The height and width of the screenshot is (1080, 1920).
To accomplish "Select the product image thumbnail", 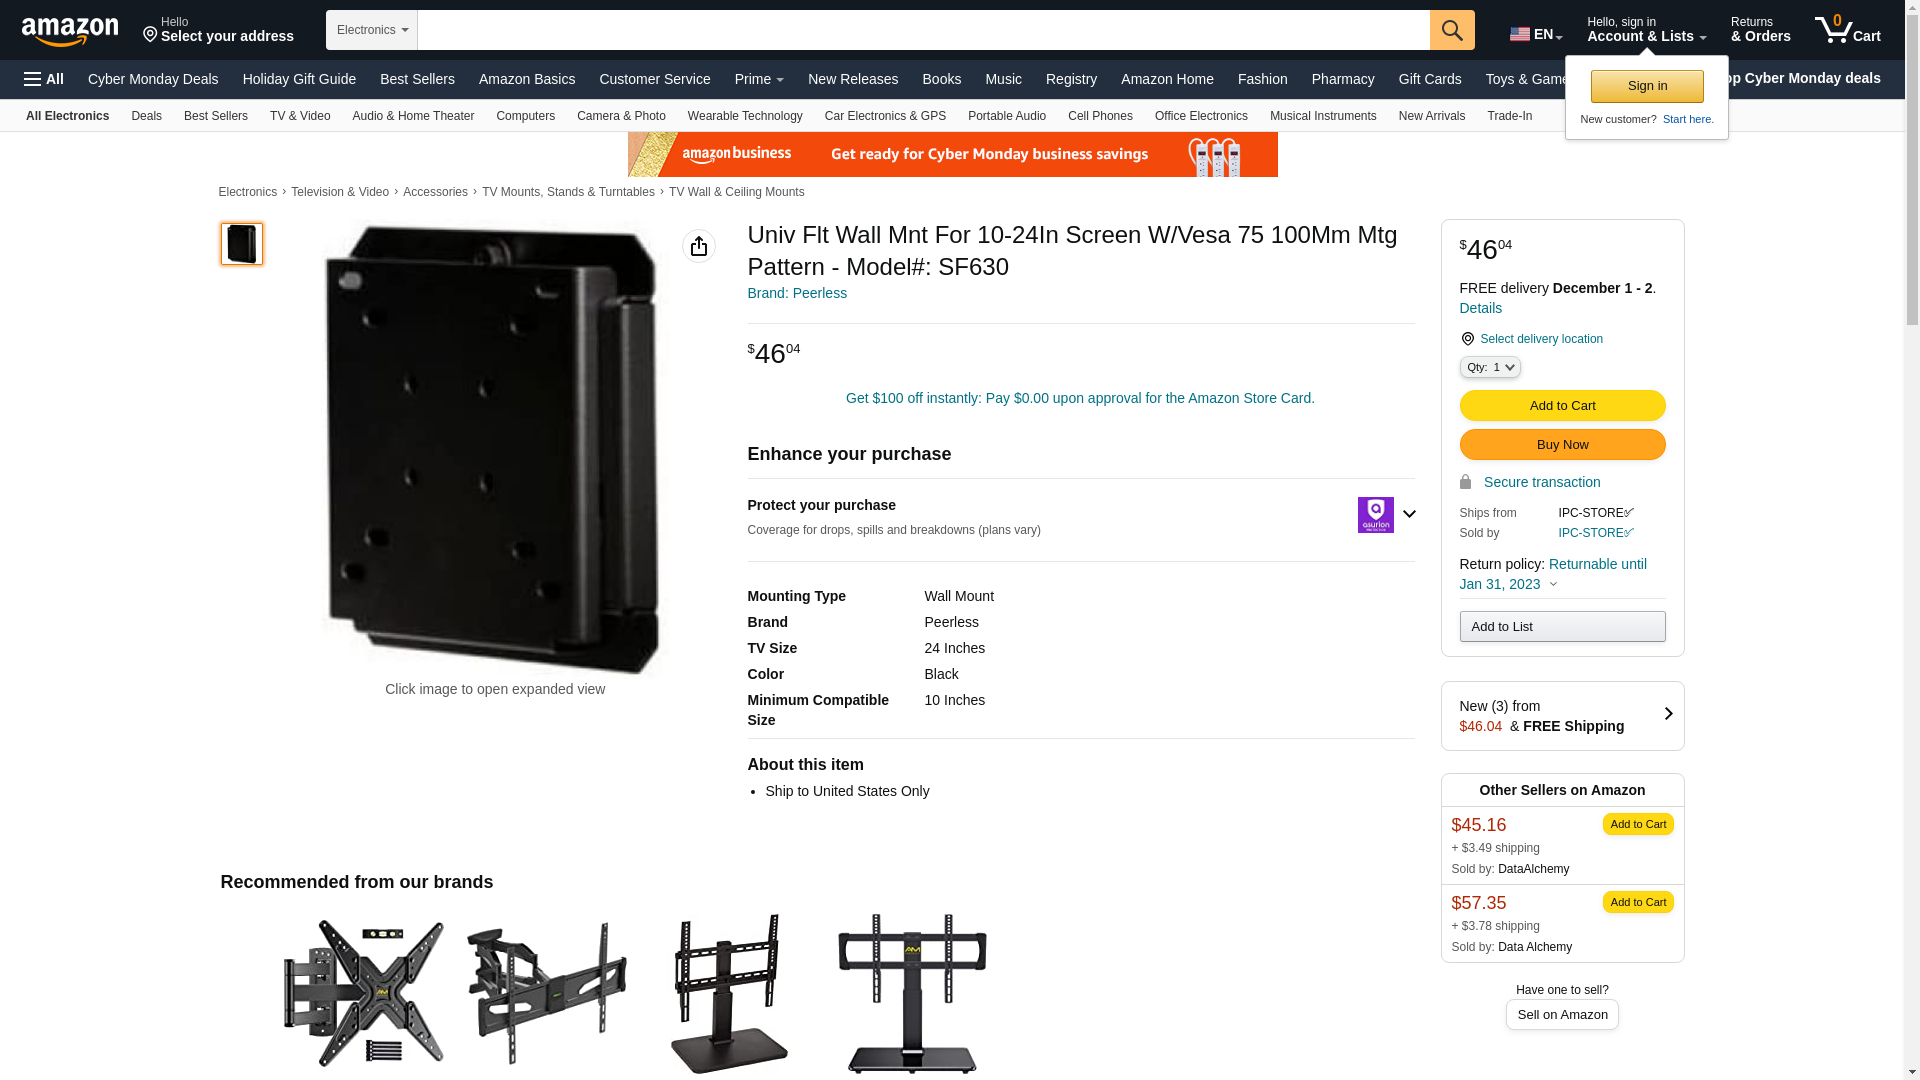I will 242,244.
